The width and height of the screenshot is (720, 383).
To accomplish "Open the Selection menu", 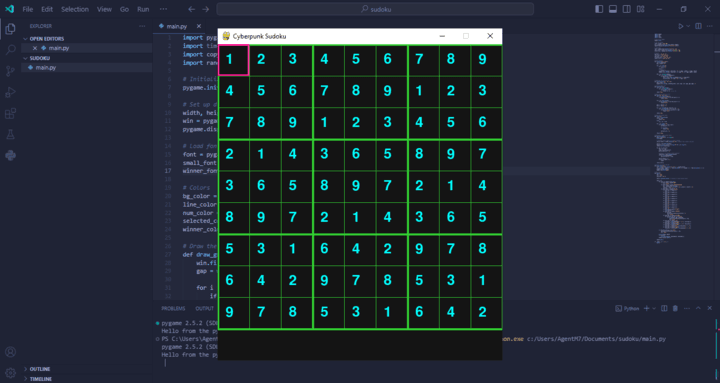I will [x=75, y=9].
